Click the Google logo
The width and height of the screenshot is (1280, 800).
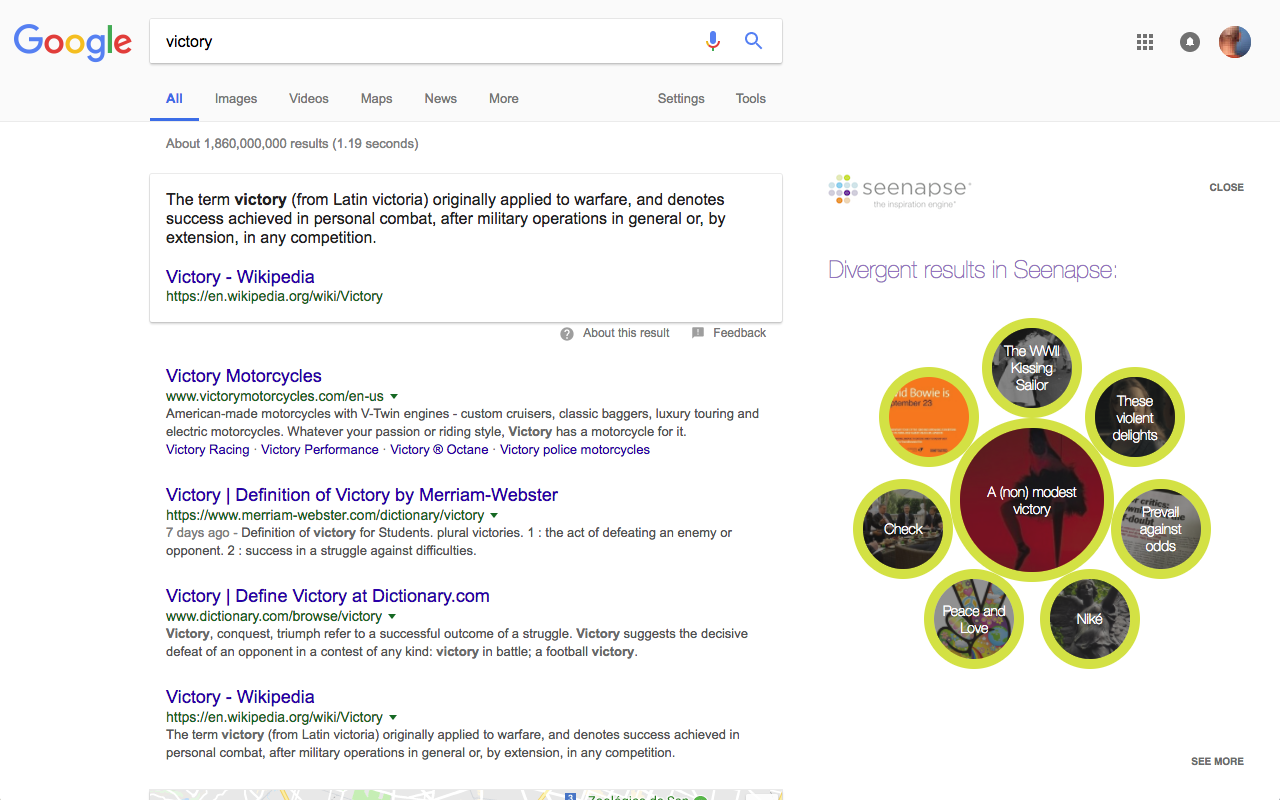[x=72, y=42]
